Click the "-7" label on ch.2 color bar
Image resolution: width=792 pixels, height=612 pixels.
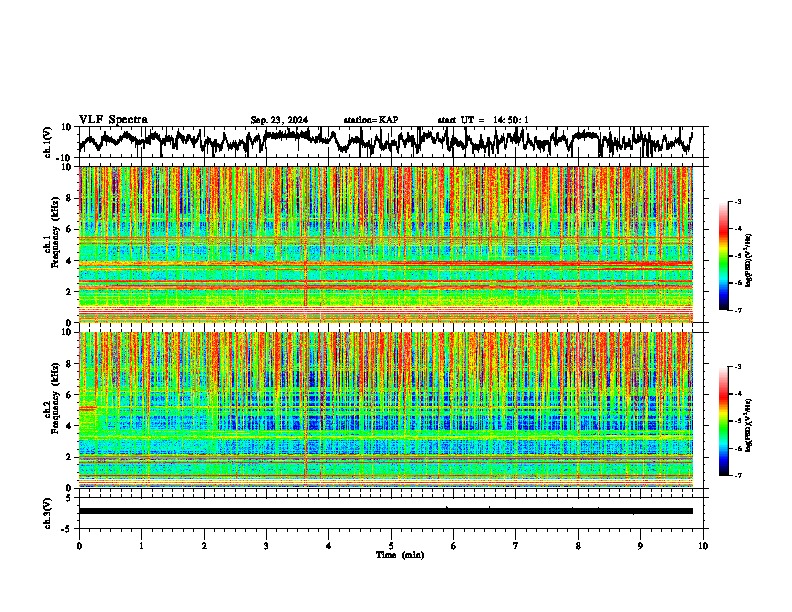737,475
